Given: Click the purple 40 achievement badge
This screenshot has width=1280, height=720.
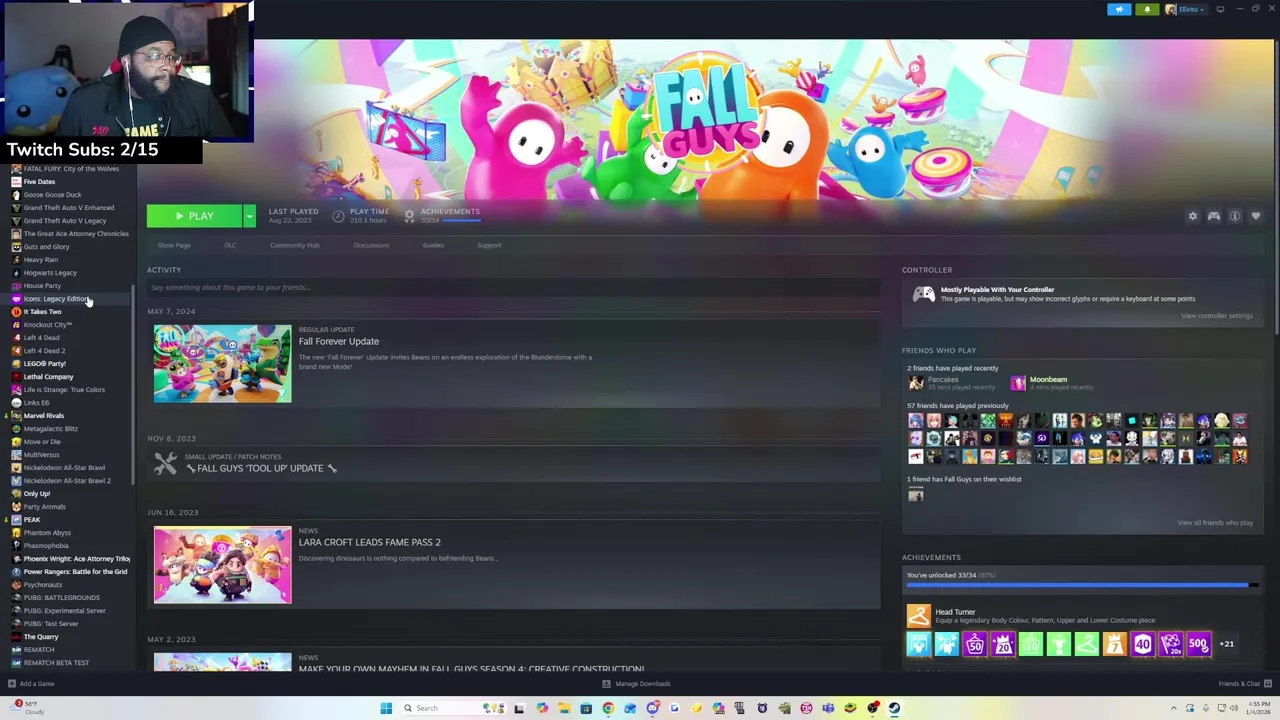Looking at the screenshot, I should tap(1142, 645).
